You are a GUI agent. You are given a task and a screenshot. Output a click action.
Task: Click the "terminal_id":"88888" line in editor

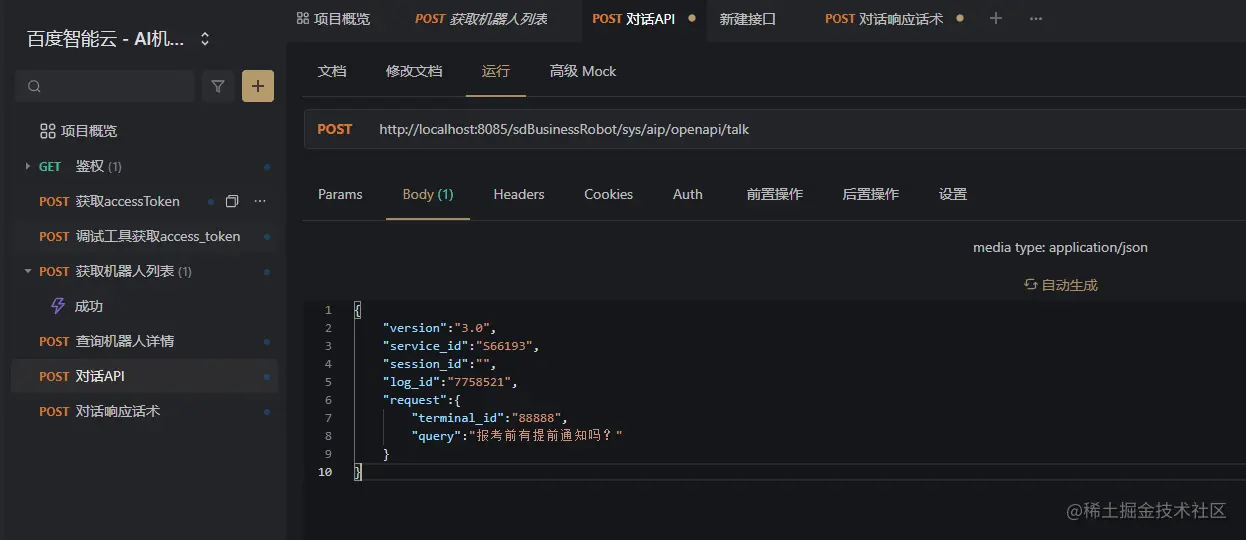point(490,418)
